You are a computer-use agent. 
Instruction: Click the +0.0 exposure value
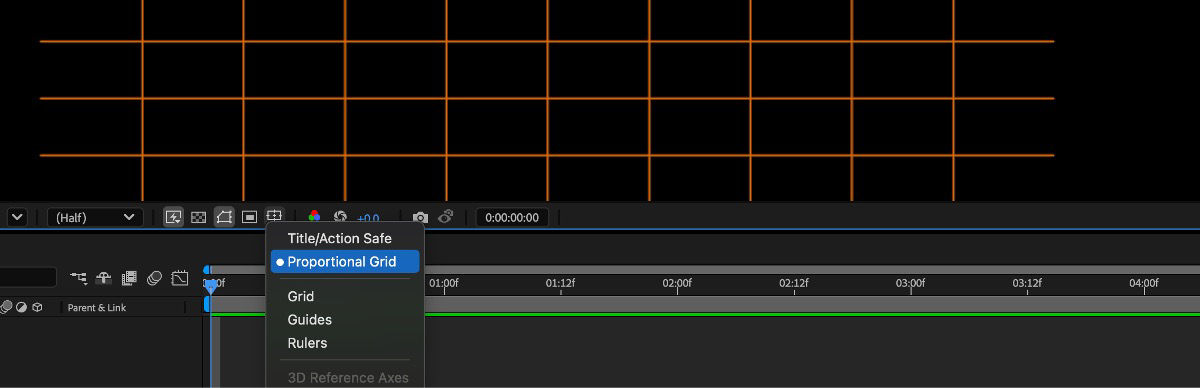(368, 218)
